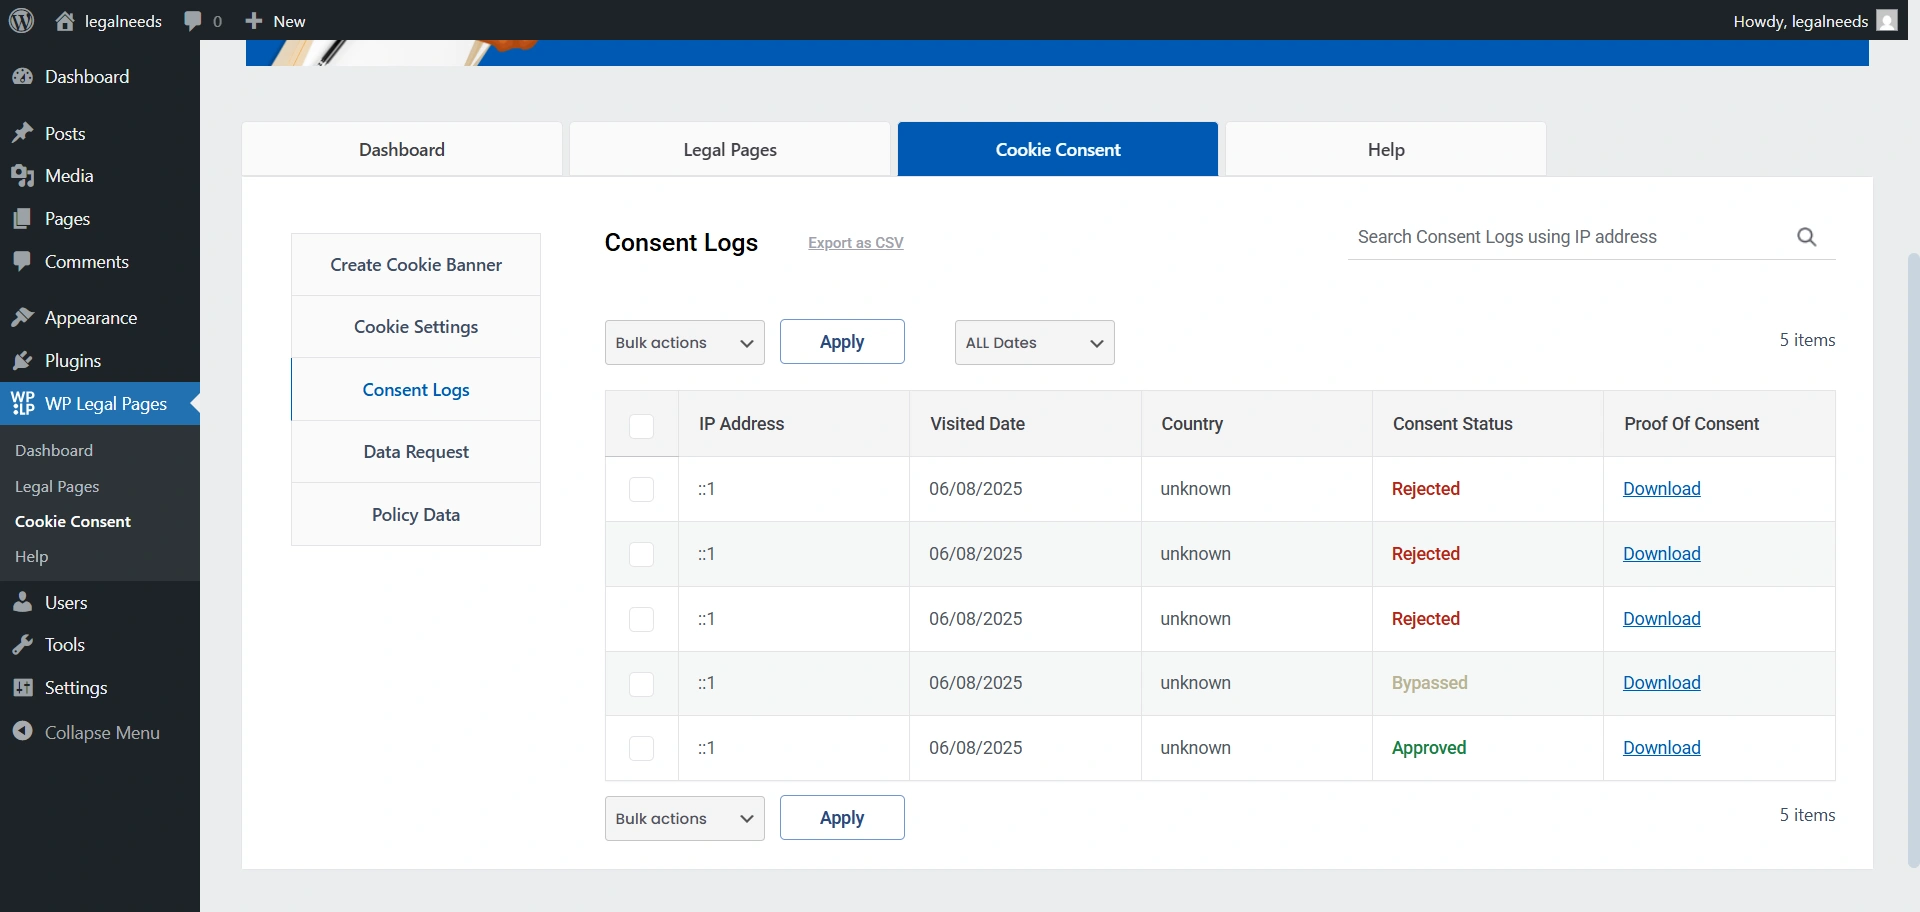This screenshot has width=1920, height=912.
Task: Click the Collapse Menu arrow icon
Action: [22, 732]
